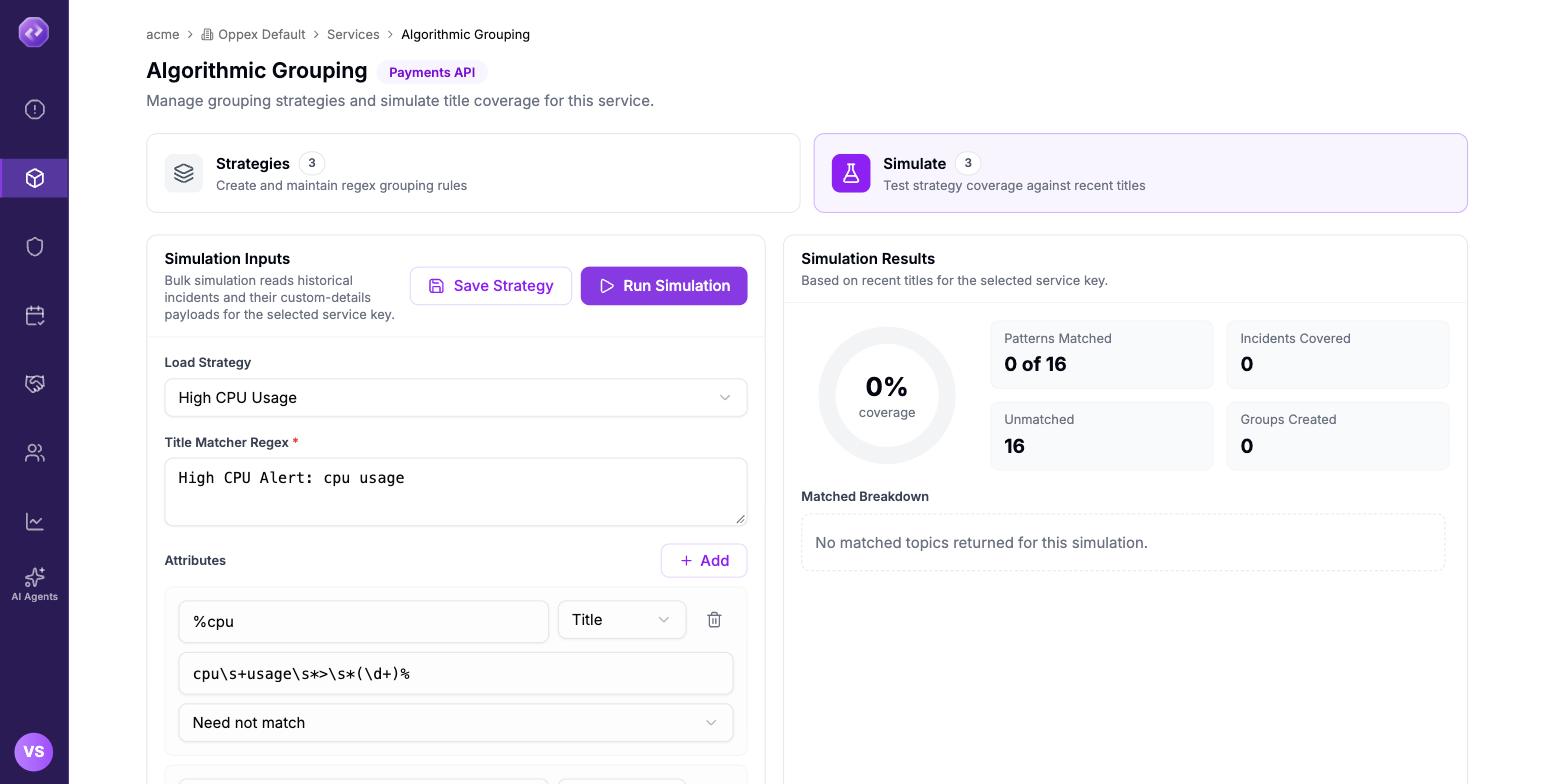The height and width of the screenshot is (784, 1545).
Task: Delete the %cpu attribute with trash icon
Action: (x=714, y=620)
